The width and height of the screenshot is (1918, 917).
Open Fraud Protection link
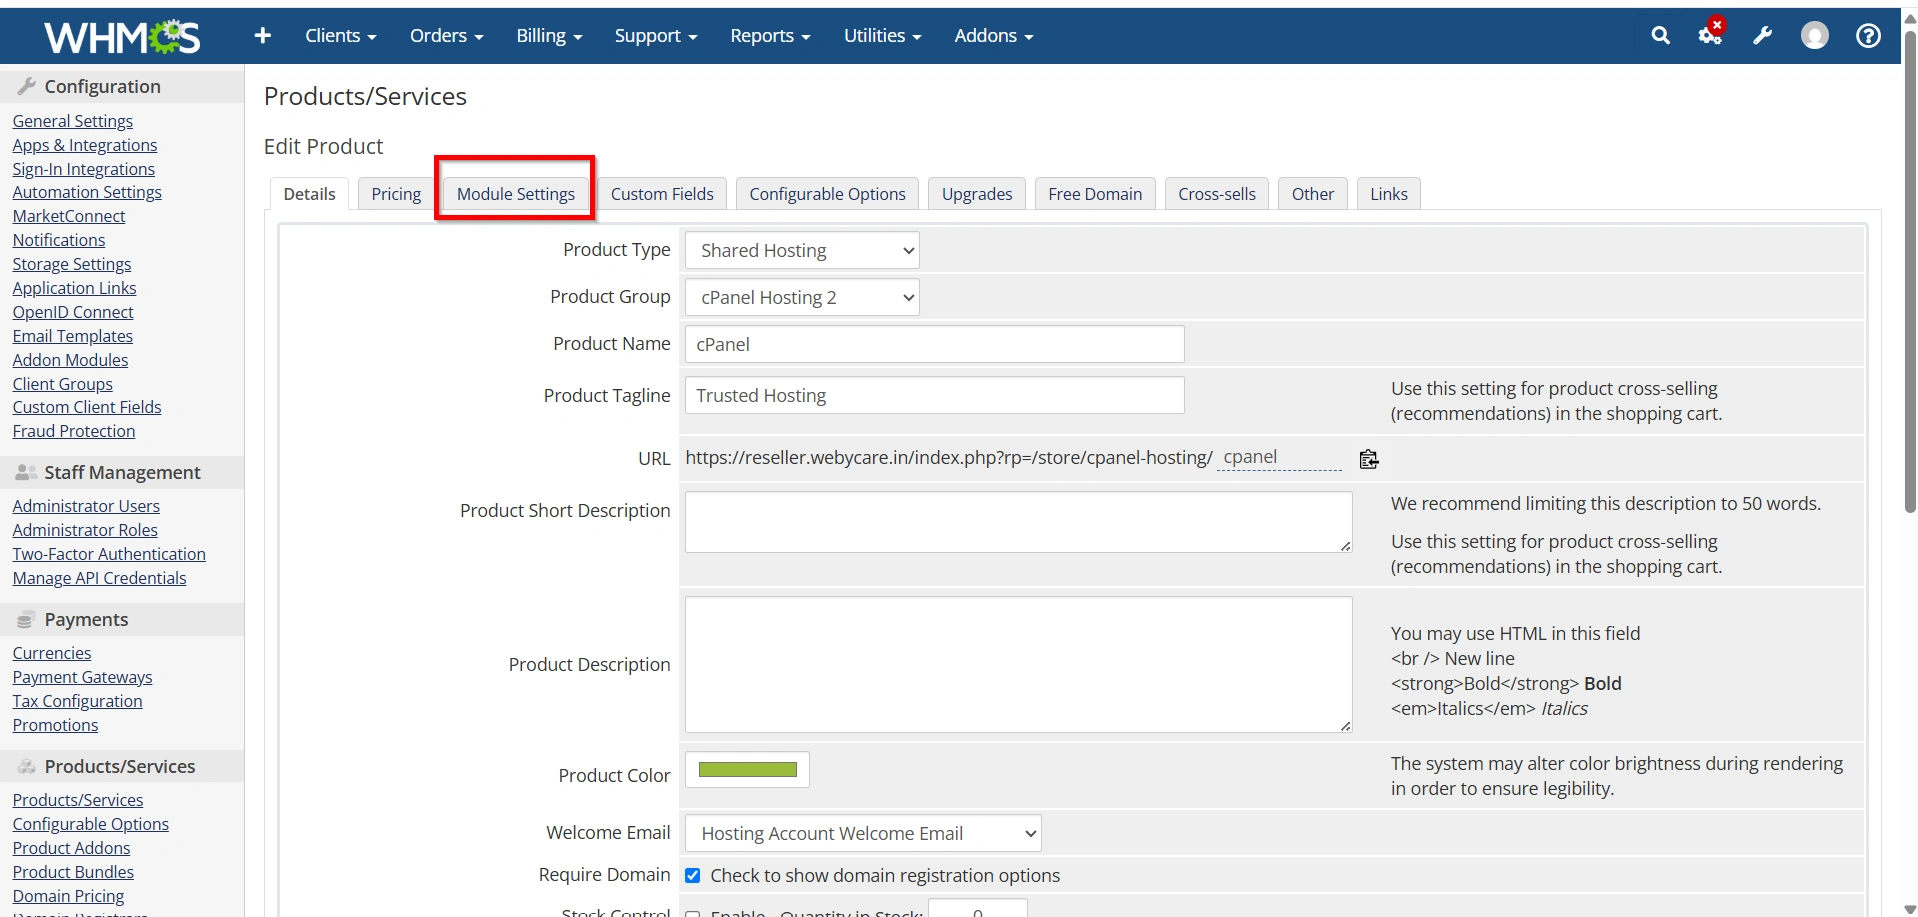(74, 431)
